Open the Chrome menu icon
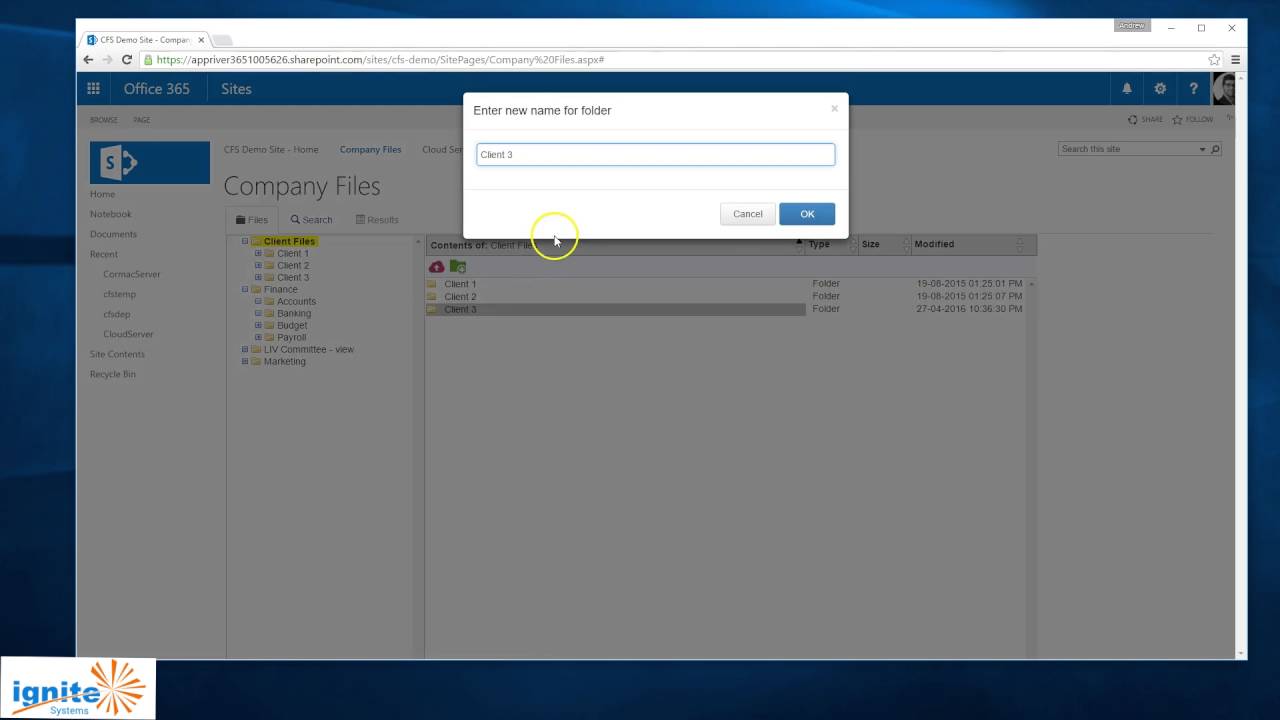This screenshot has height=720, width=1280. coord(1235,60)
